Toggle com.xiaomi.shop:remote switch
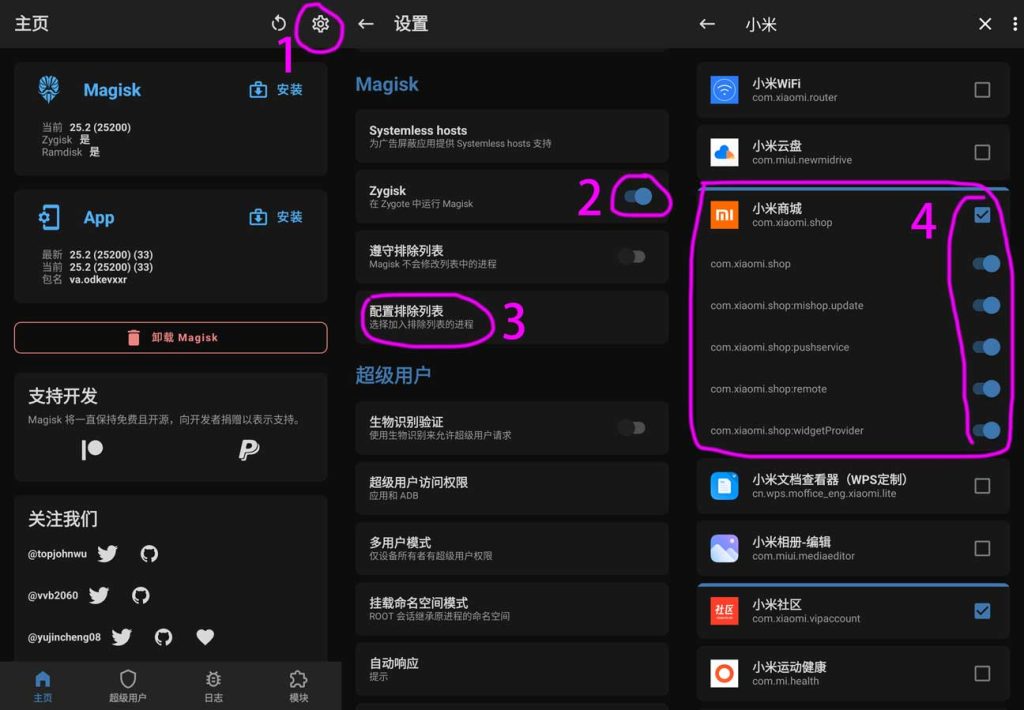The height and width of the screenshot is (710, 1024). pyautogui.click(x=986, y=389)
